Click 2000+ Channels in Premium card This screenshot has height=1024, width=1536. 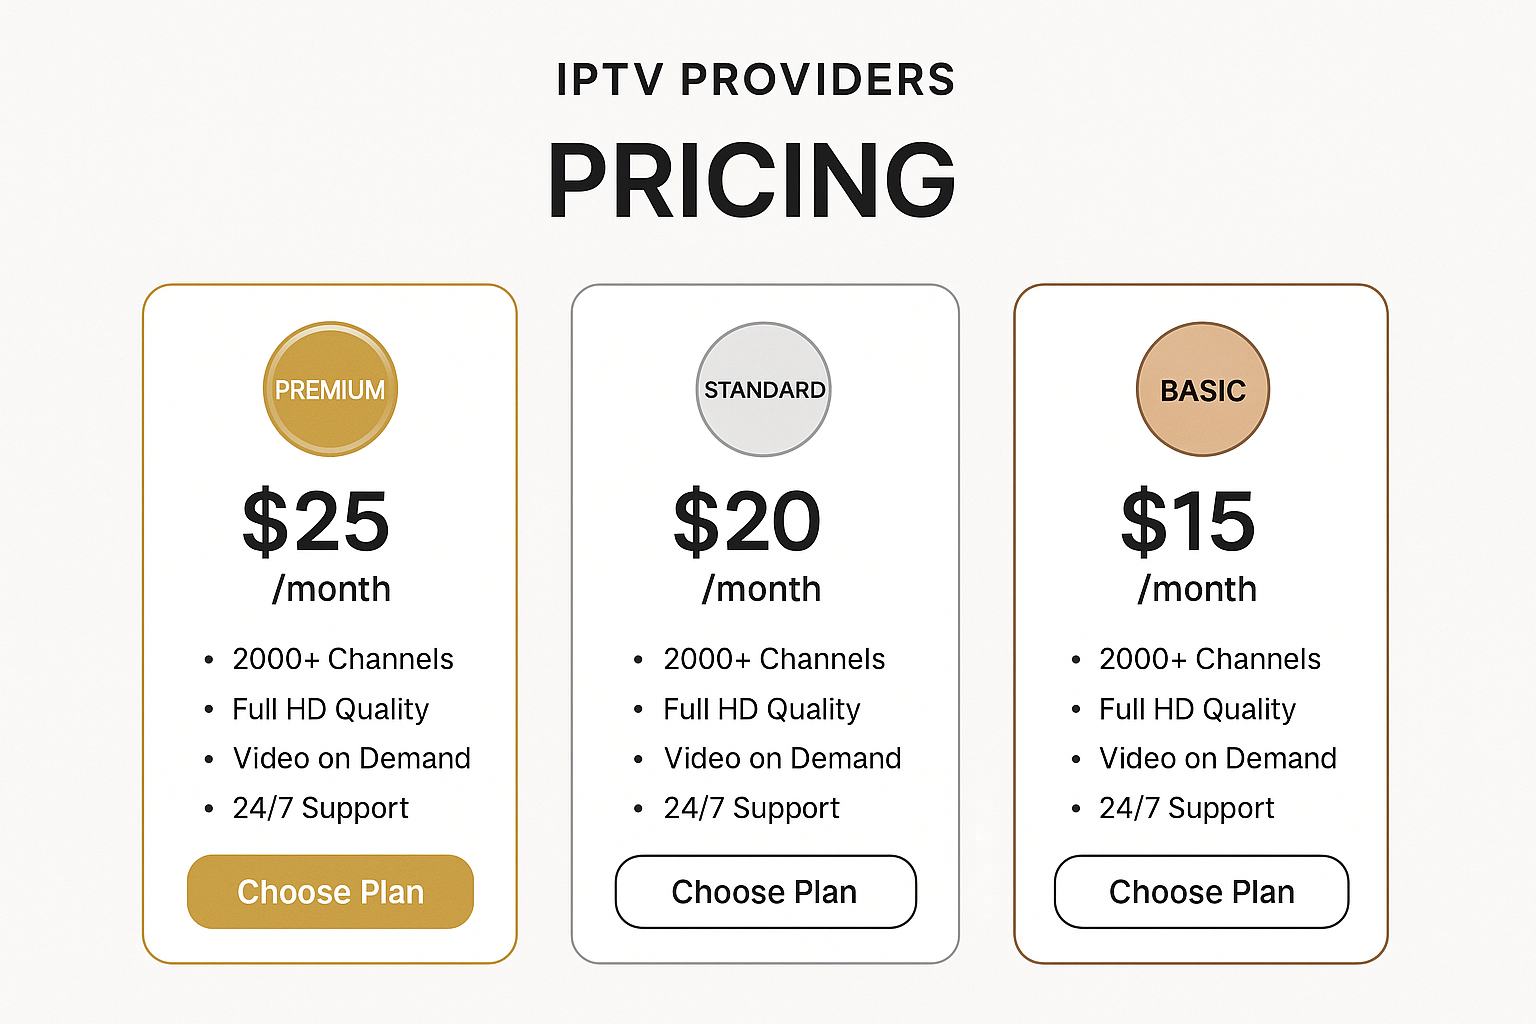(343, 659)
